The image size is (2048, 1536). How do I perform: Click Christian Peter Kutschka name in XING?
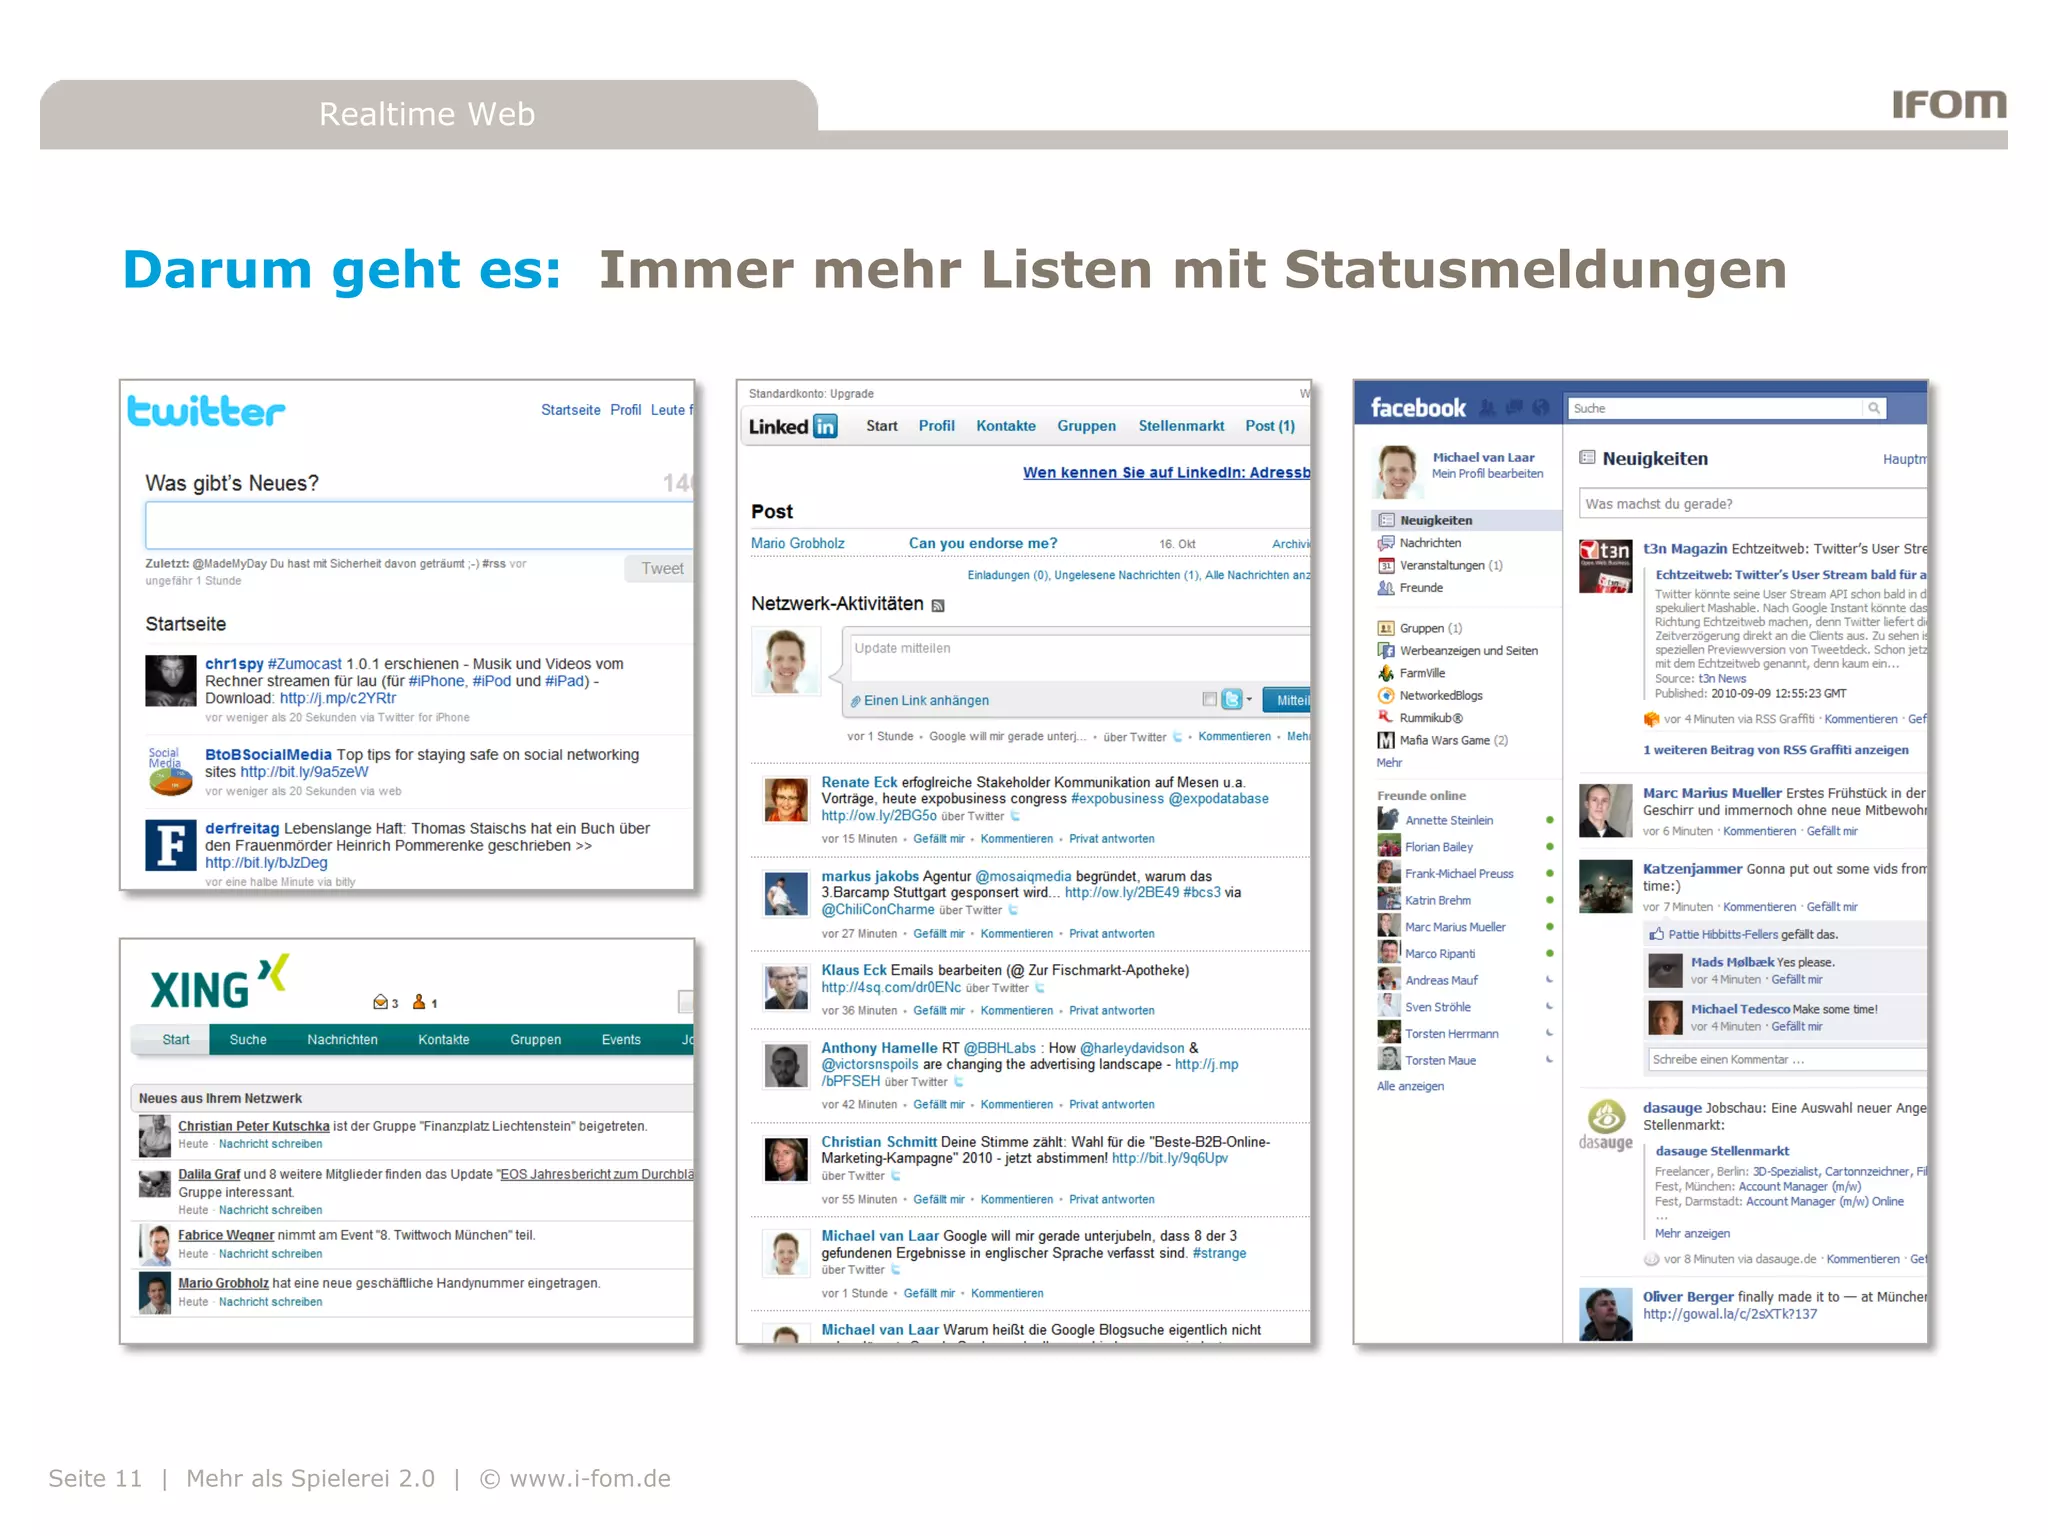(x=254, y=1127)
